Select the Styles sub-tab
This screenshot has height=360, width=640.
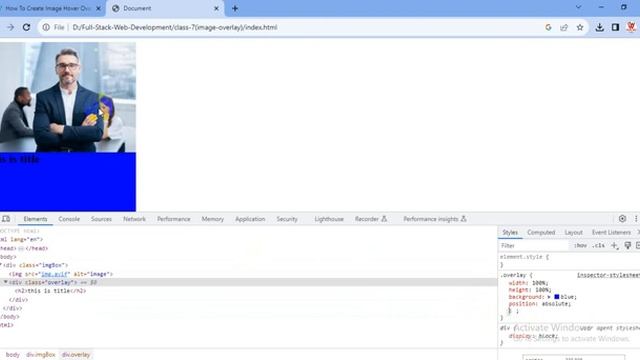(510, 232)
